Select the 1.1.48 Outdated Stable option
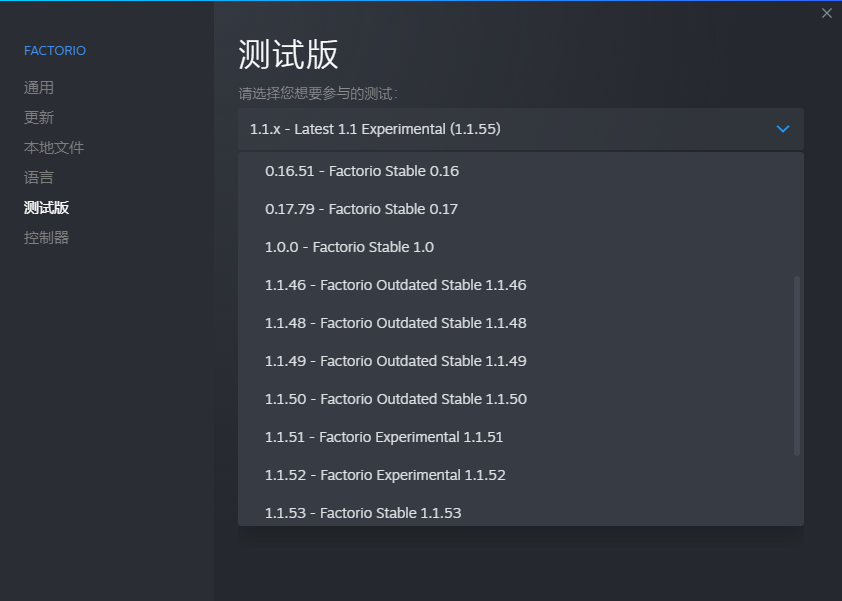The width and height of the screenshot is (842, 601). 395,323
